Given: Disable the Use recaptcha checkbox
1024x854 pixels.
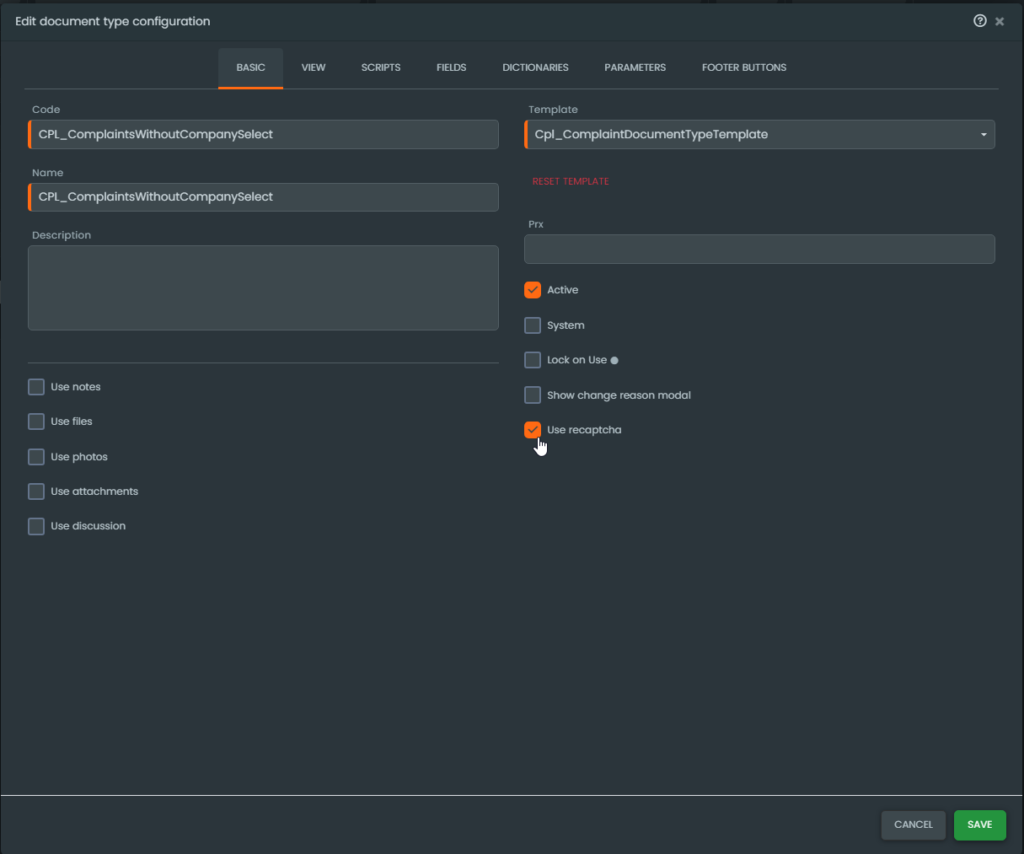Looking at the screenshot, I should (x=533, y=430).
